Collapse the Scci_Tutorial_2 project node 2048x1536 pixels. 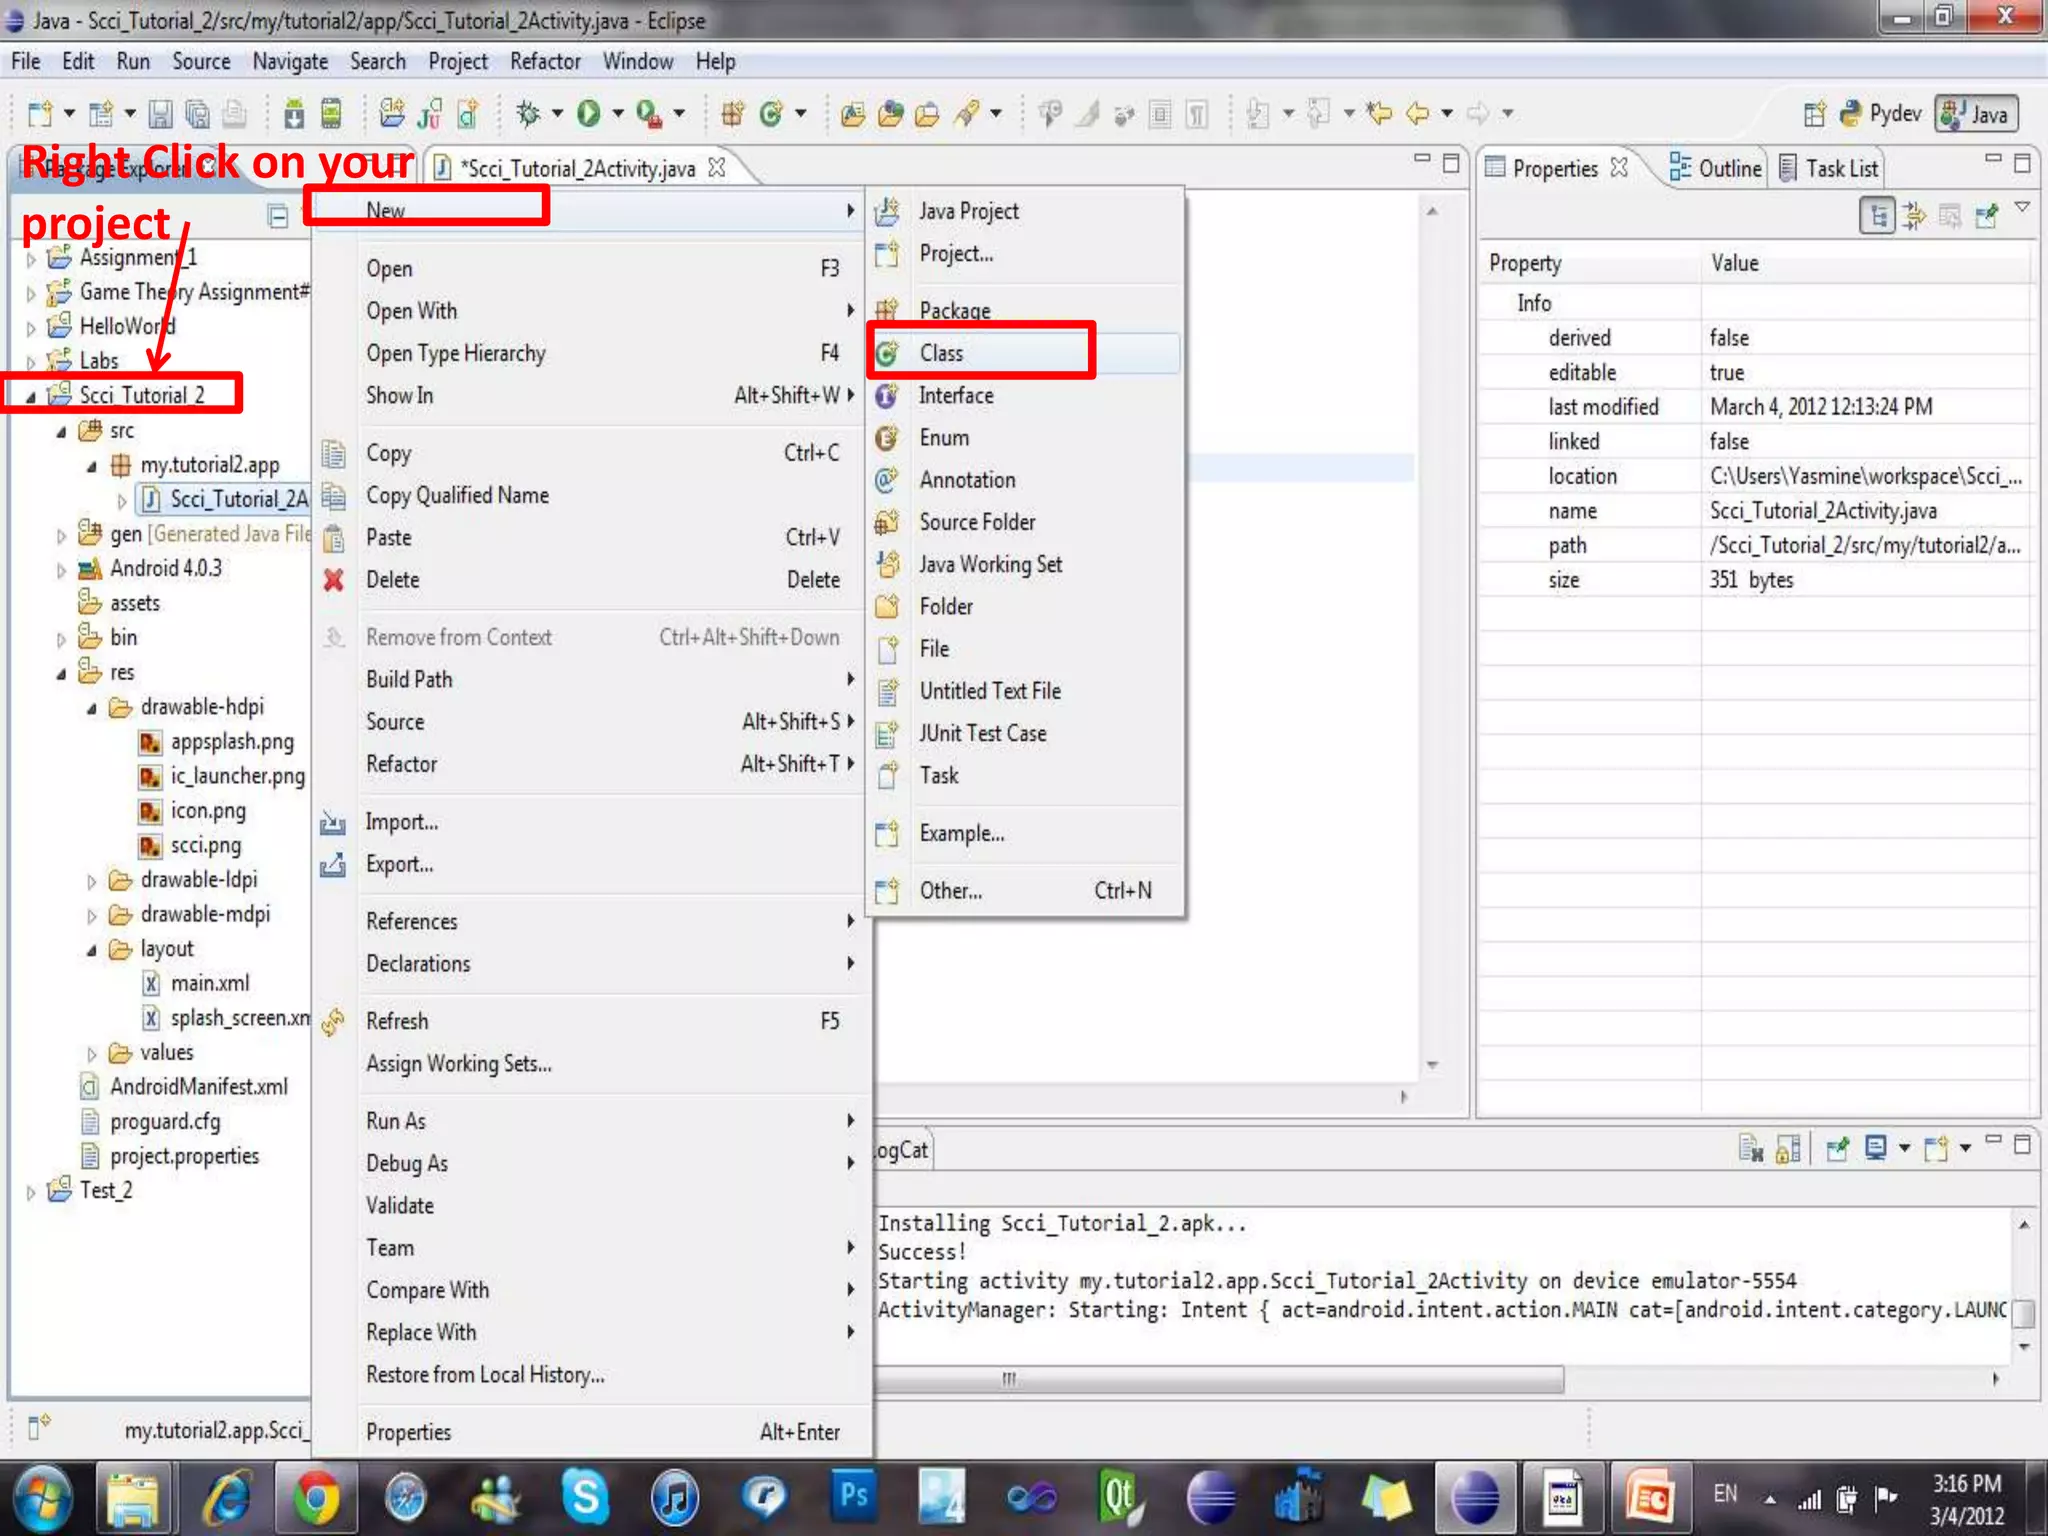coord(31,397)
